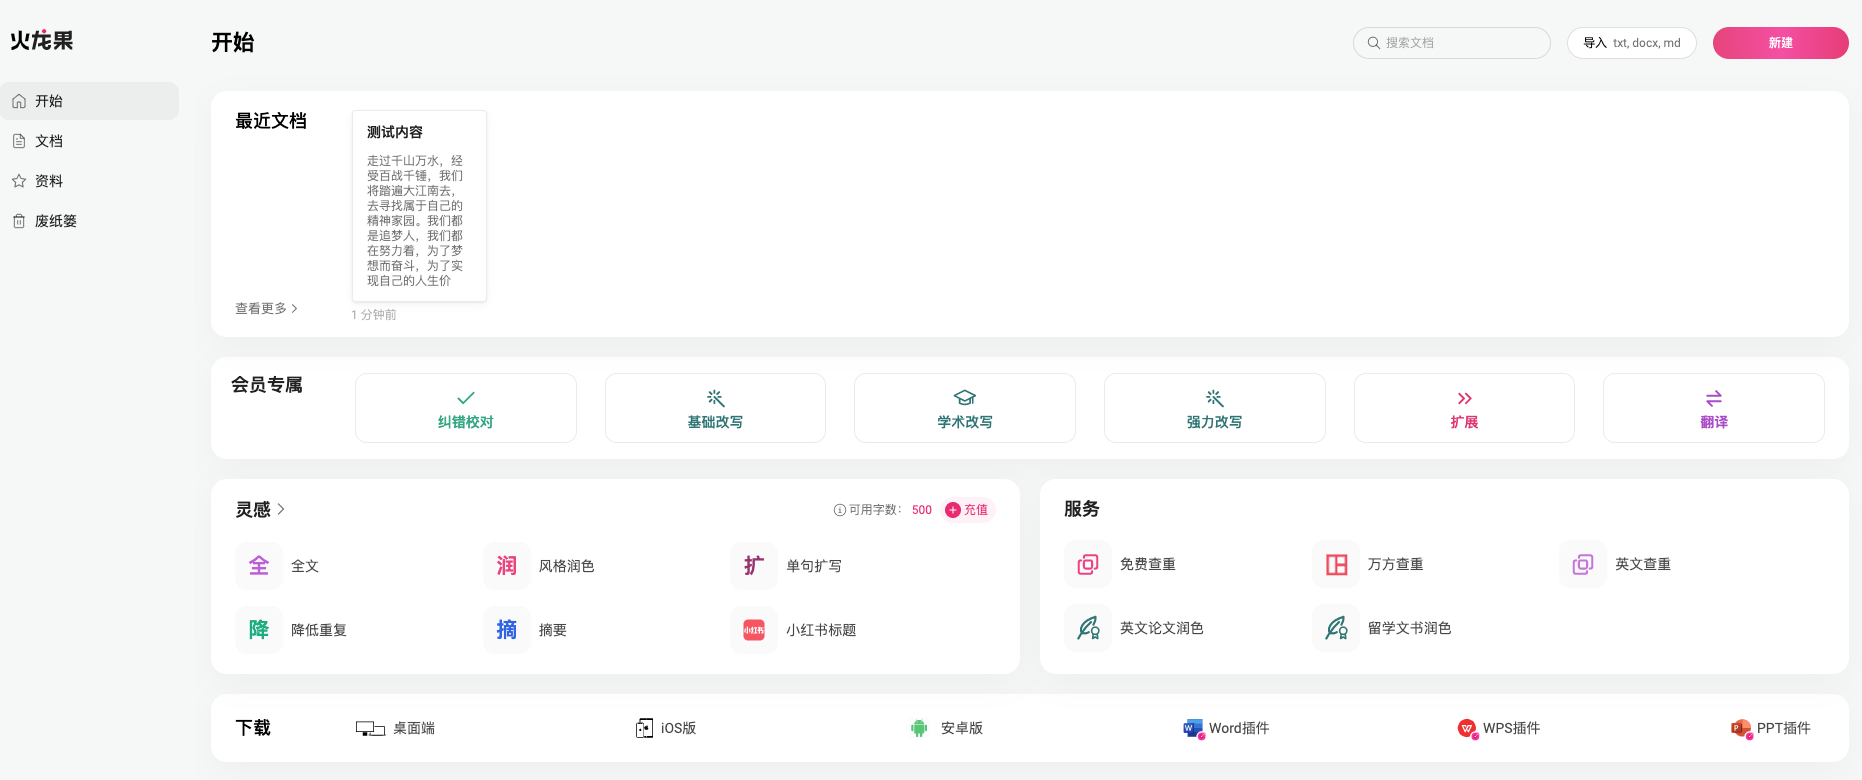1862x780 pixels.
Task: Click the 充值 recharge link
Action: [x=967, y=510]
